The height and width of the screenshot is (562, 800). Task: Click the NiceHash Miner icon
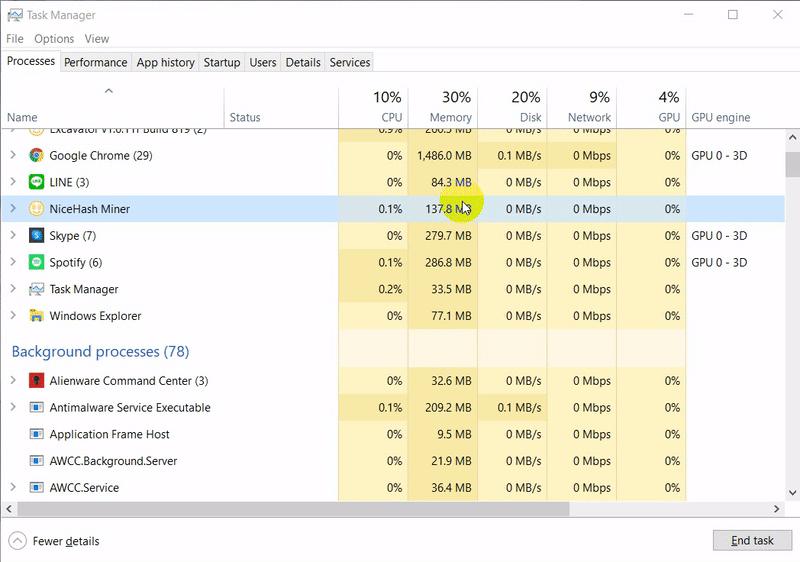36,209
